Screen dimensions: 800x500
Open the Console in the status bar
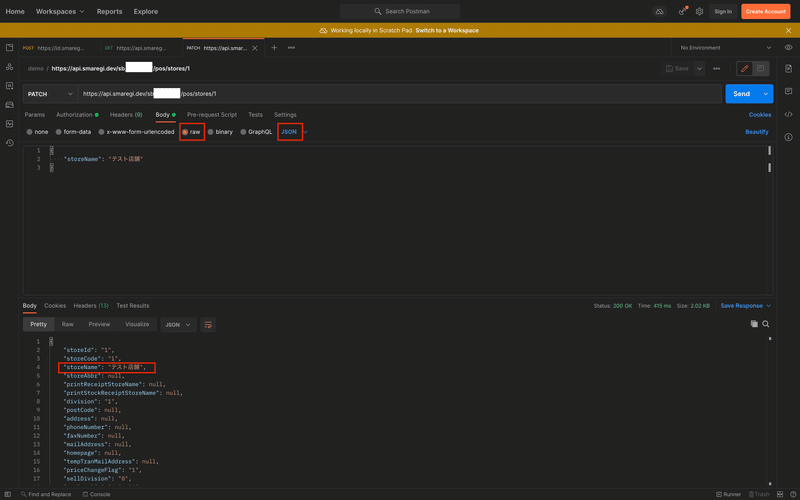tap(96, 494)
